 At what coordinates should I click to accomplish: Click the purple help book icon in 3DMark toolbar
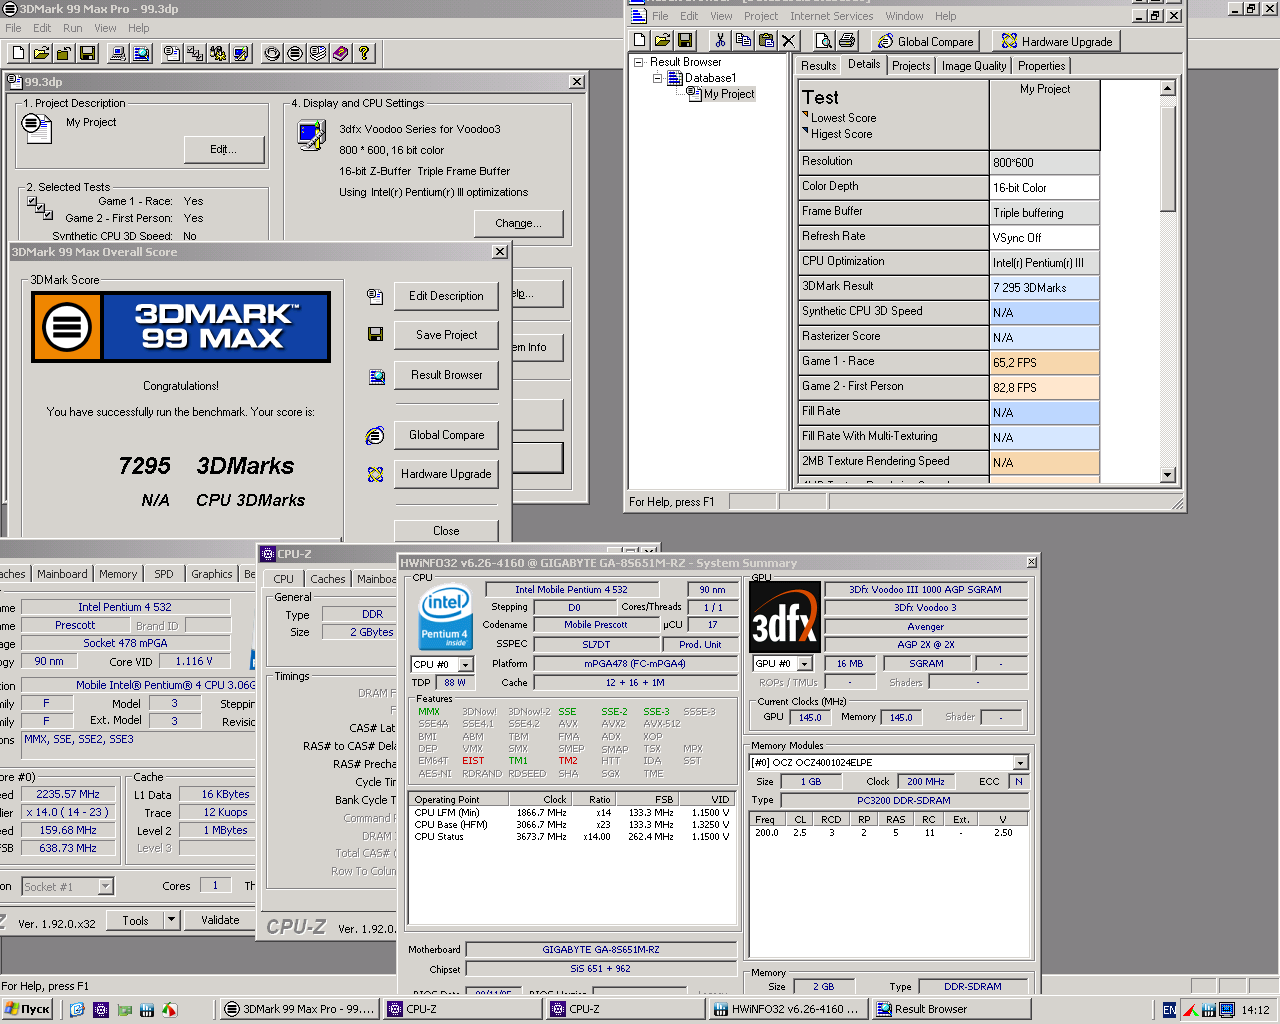click(341, 53)
